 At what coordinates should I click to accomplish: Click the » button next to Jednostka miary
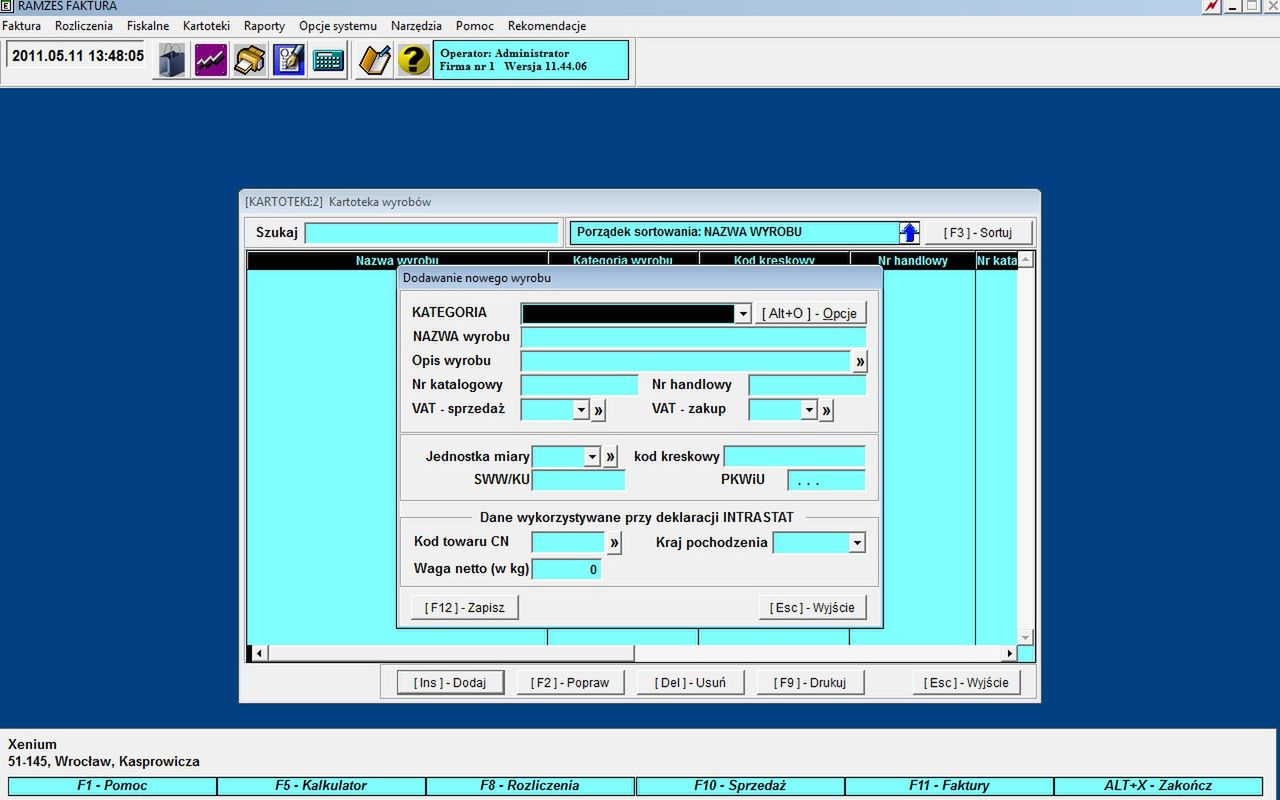coord(610,457)
